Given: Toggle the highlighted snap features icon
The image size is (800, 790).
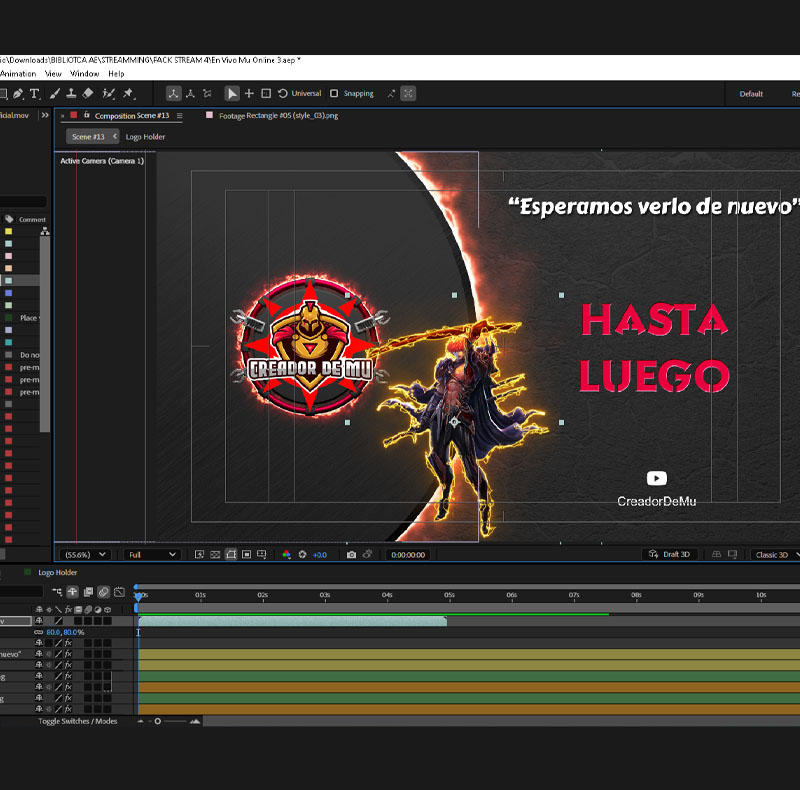Looking at the screenshot, I should point(408,93).
